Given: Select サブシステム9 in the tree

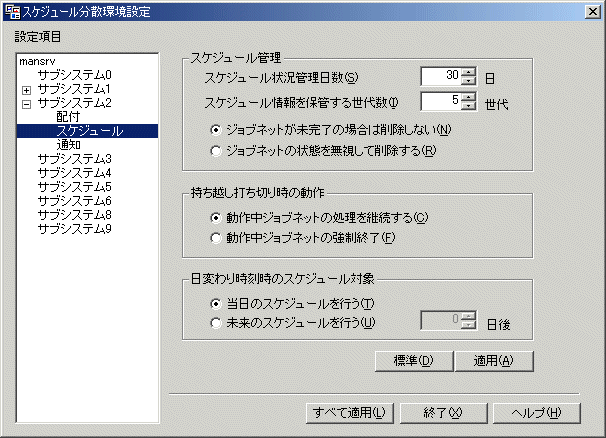Looking at the screenshot, I should (x=75, y=228).
